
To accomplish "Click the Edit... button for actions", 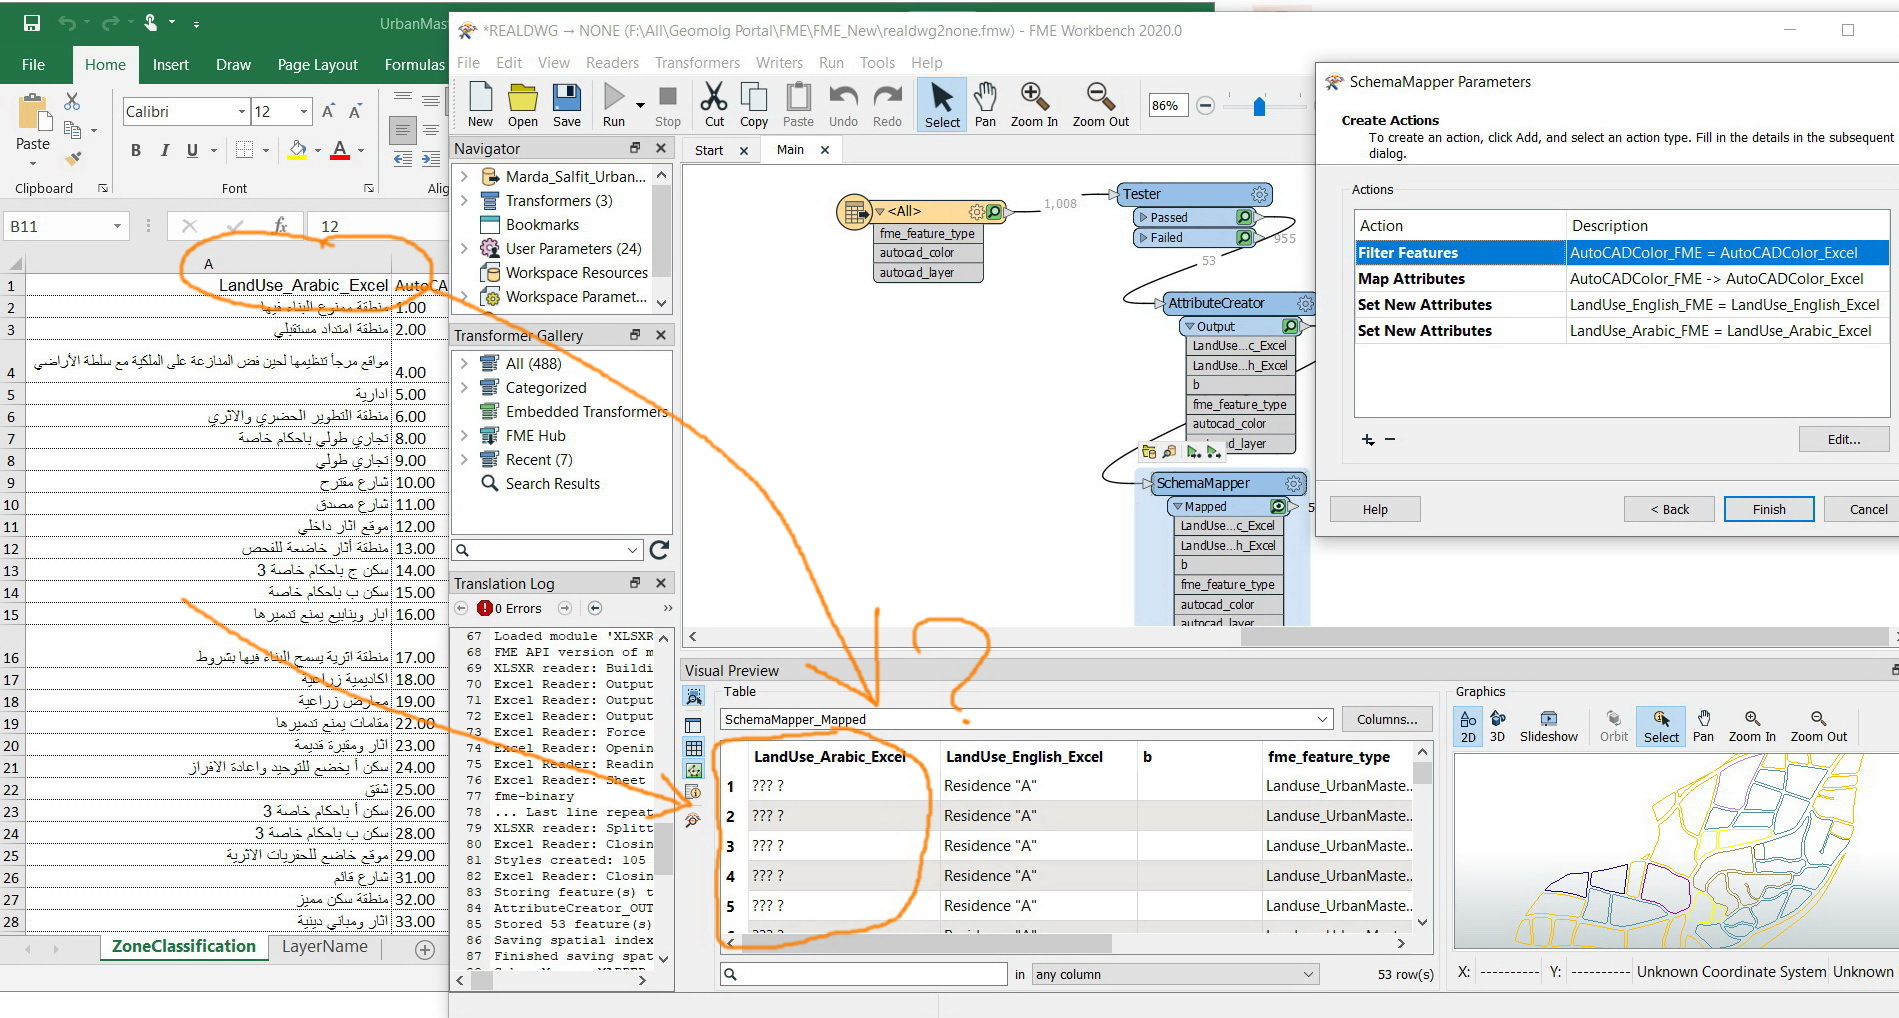I will click(x=1844, y=439).
